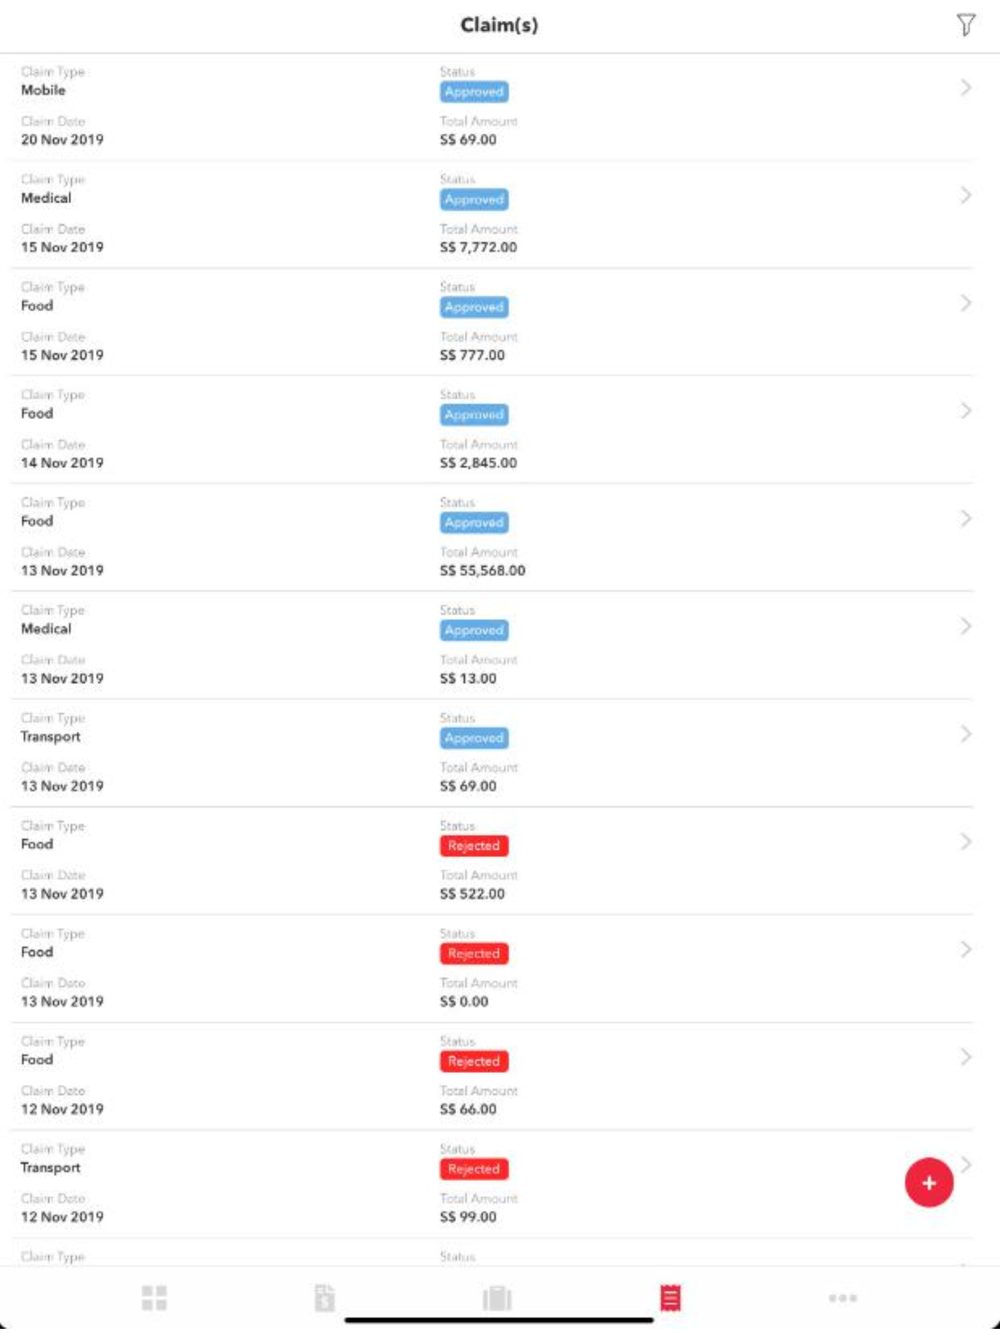Expand the Medical claim chevron for S$ 7,772.00
The height and width of the screenshot is (1334, 1000).
point(966,196)
